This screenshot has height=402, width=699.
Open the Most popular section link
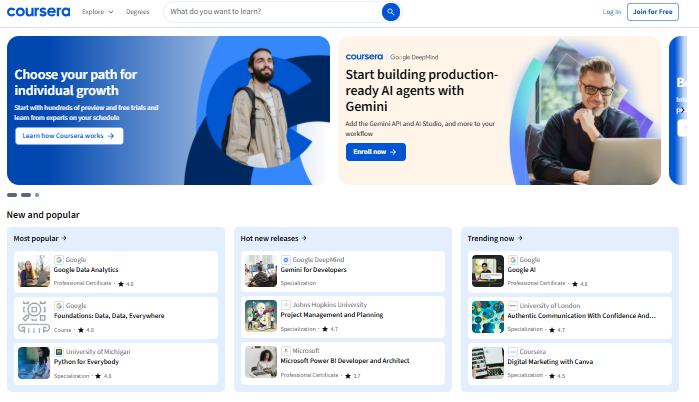coord(40,238)
